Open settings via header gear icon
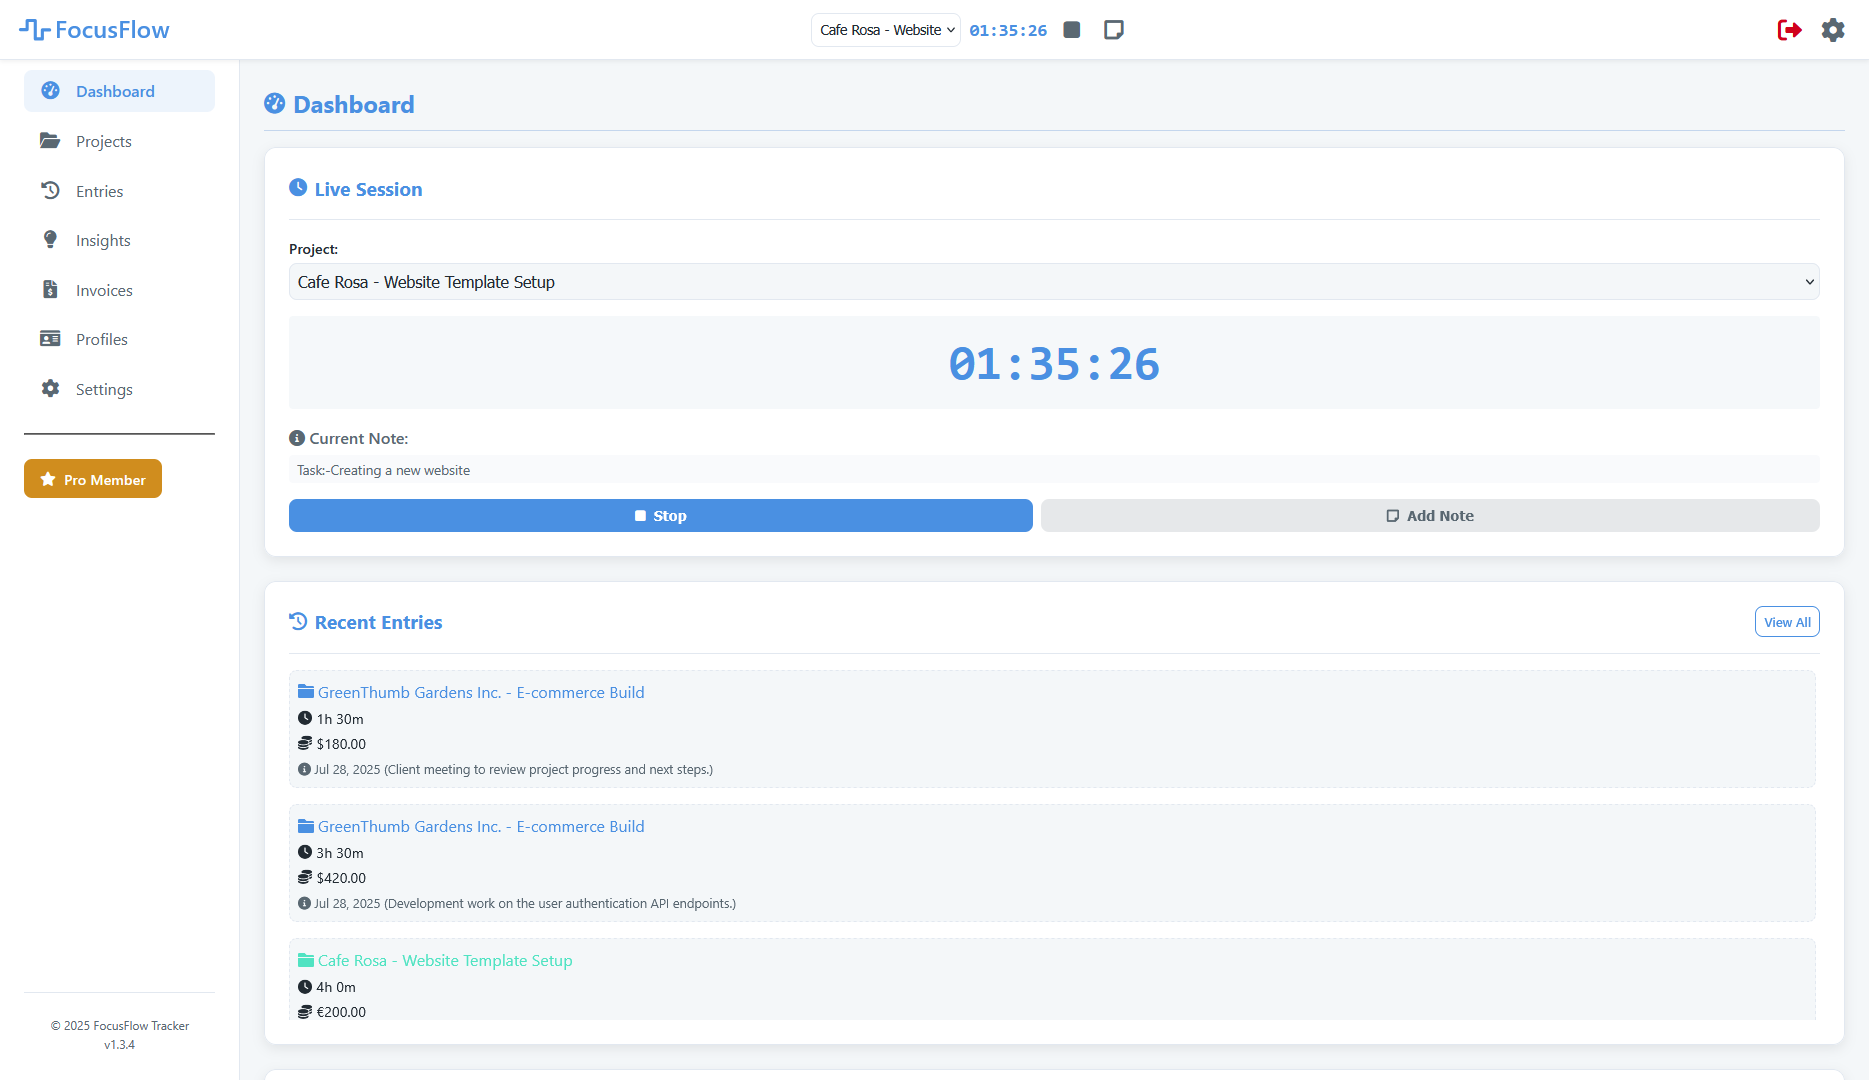The height and width of the screenshot is (1080, 1869). (1833, 30)
